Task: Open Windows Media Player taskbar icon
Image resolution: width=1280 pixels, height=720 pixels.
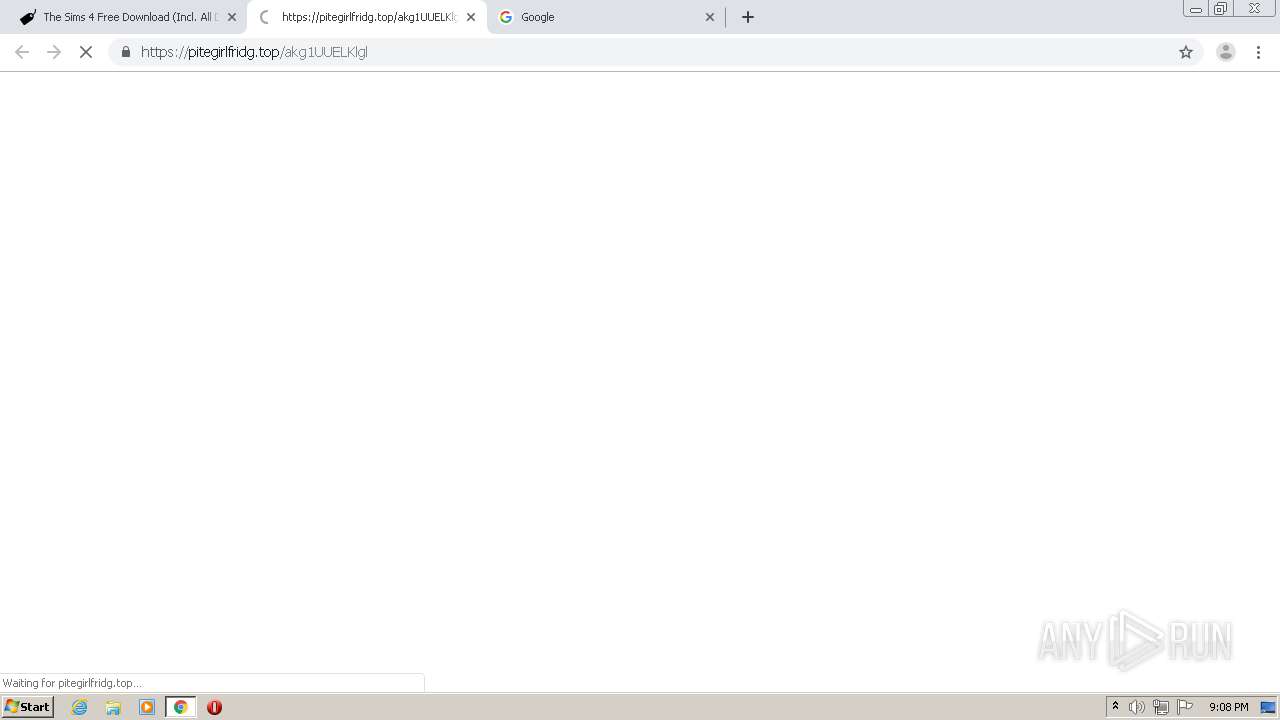Action: click(x=147, y=707)
